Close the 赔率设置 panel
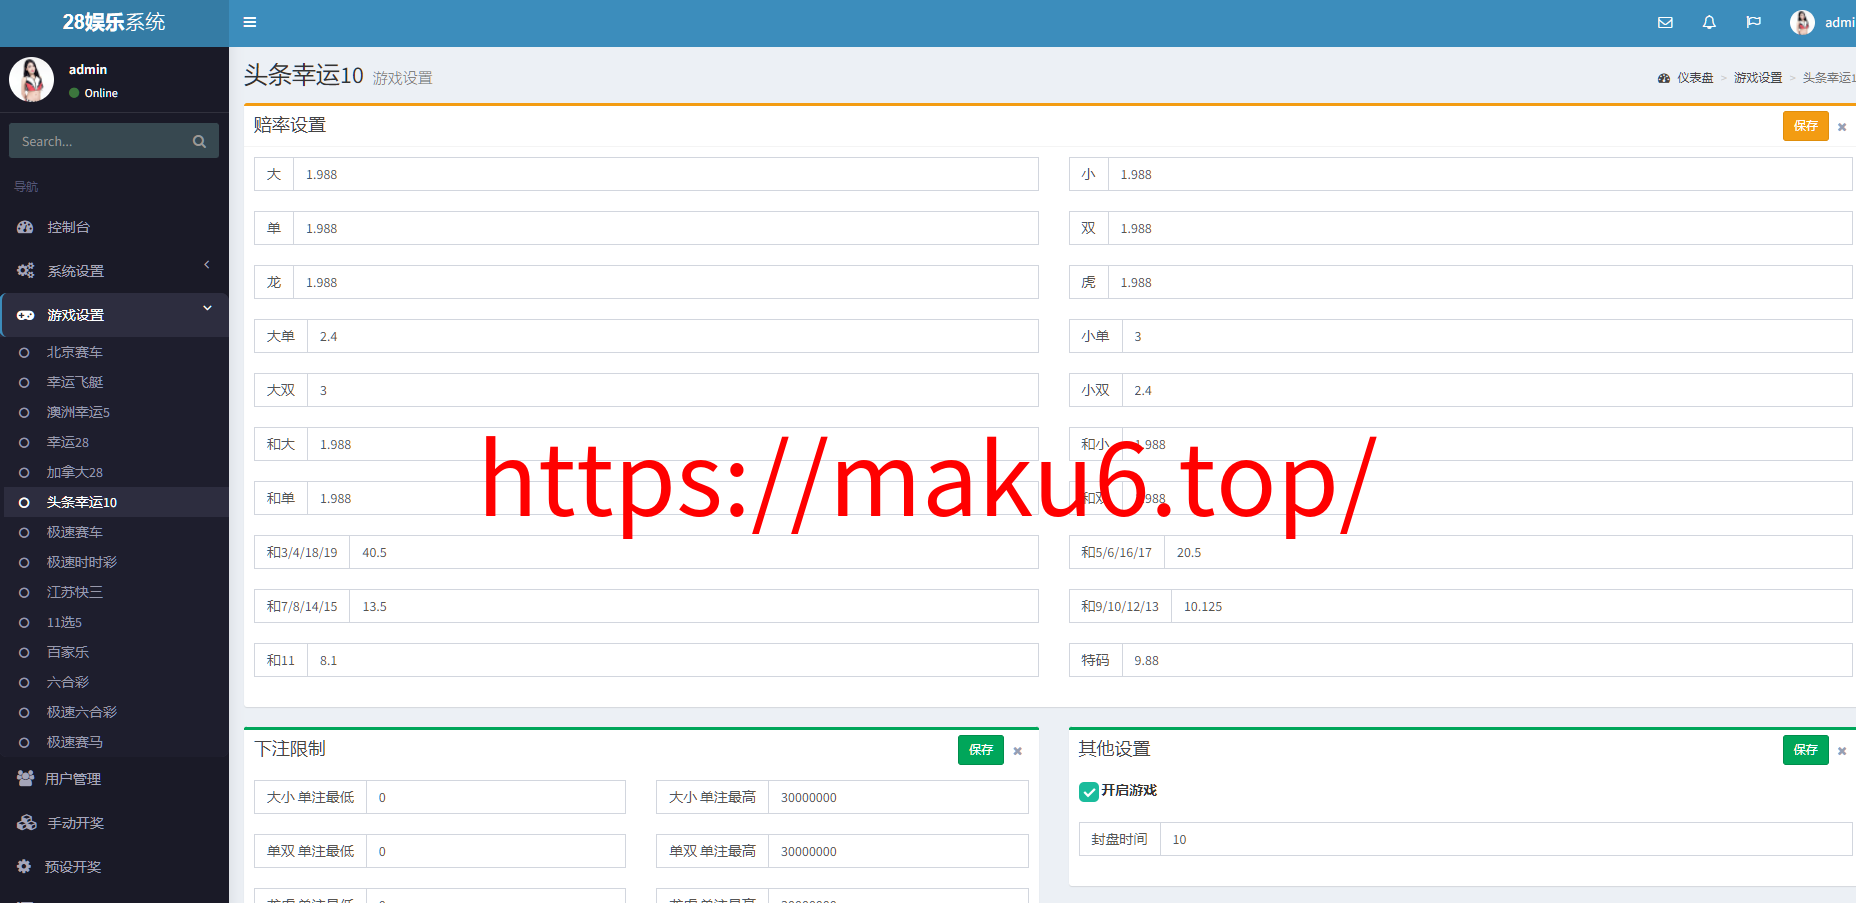The width and height of the screenshot is (1856, 903). [1842, 127]
